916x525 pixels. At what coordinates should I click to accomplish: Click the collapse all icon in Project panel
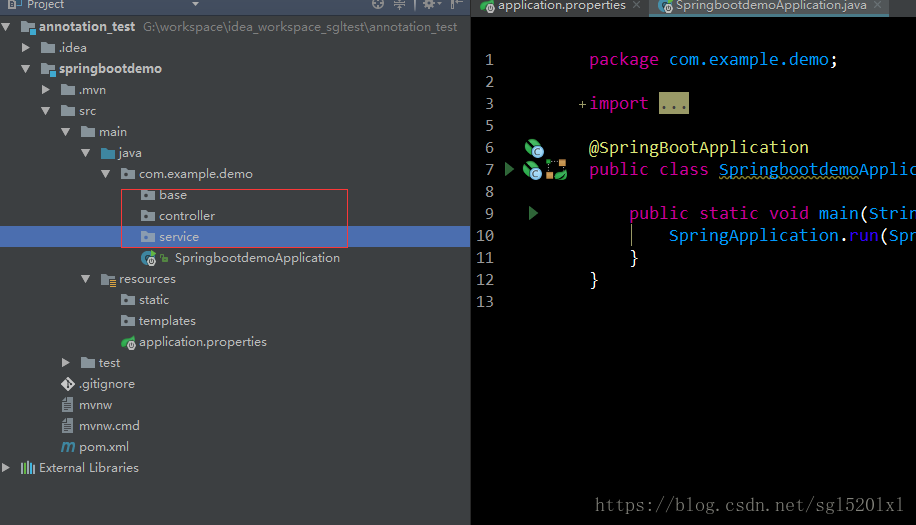coord(400,4)
